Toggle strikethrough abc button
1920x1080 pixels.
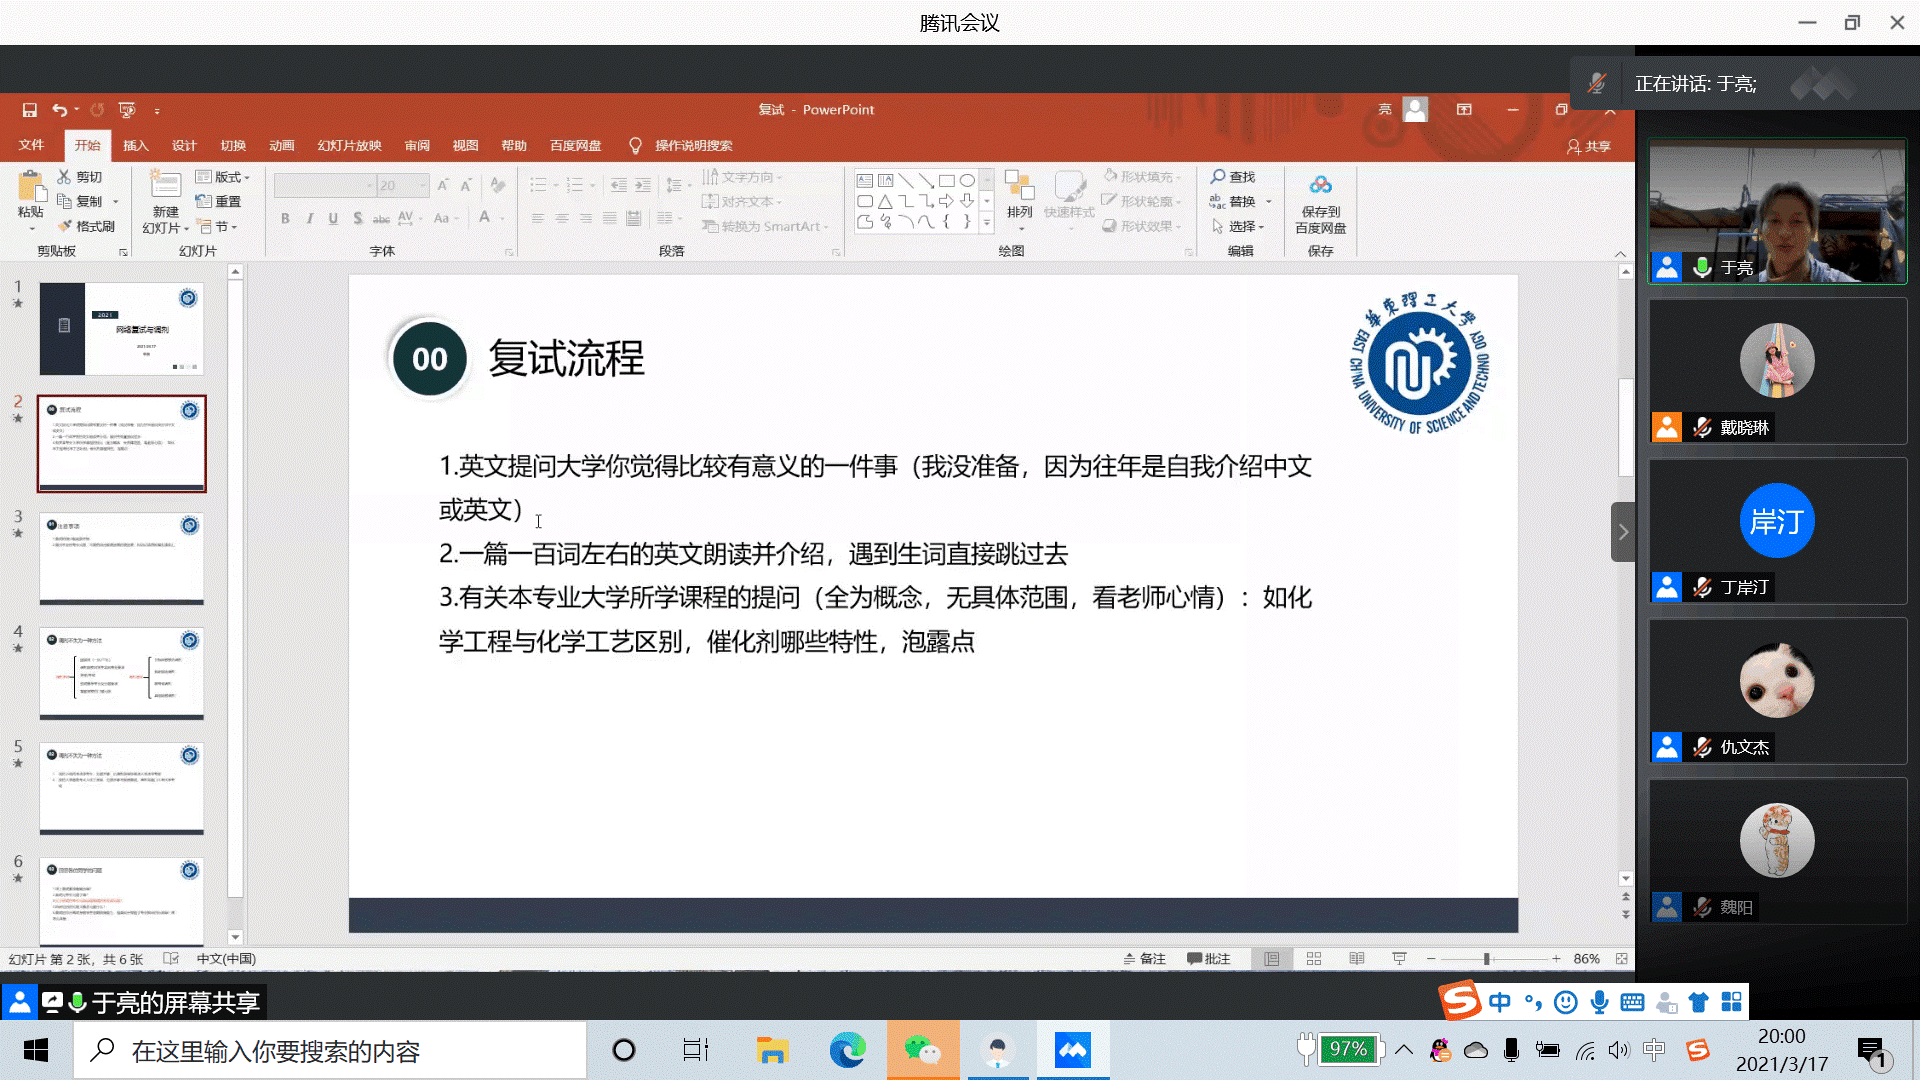tap(381, 218)
